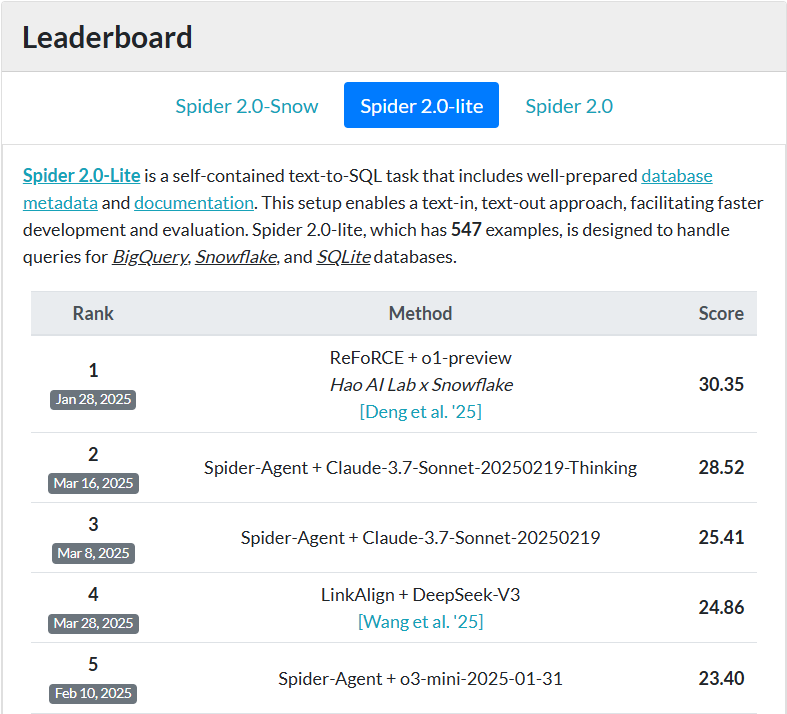787x714 pixels.
Task: Click the Rank column header
Action: tap(93, 313)
